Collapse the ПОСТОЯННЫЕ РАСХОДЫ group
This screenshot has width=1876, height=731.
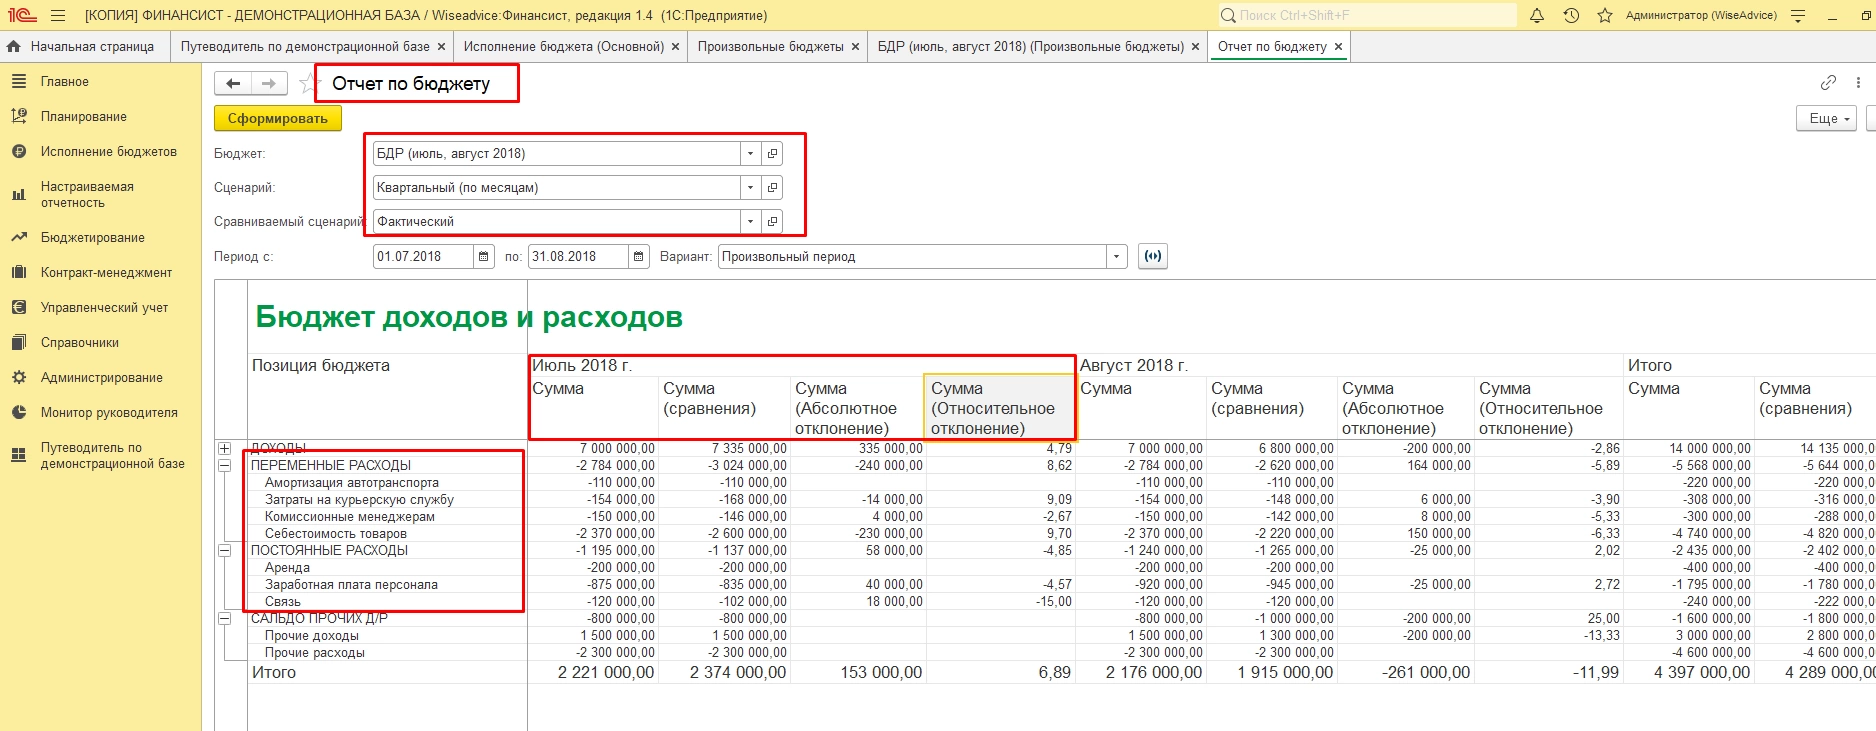pos(225,551)
